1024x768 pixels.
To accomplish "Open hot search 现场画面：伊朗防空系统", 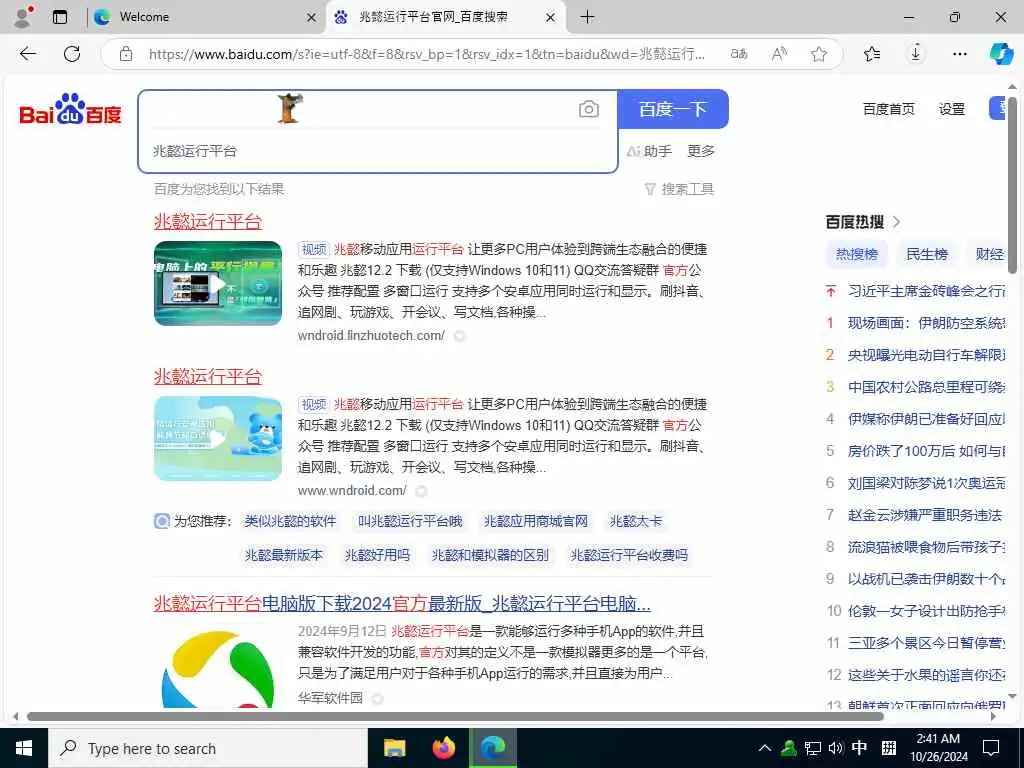I will (927, 323).
